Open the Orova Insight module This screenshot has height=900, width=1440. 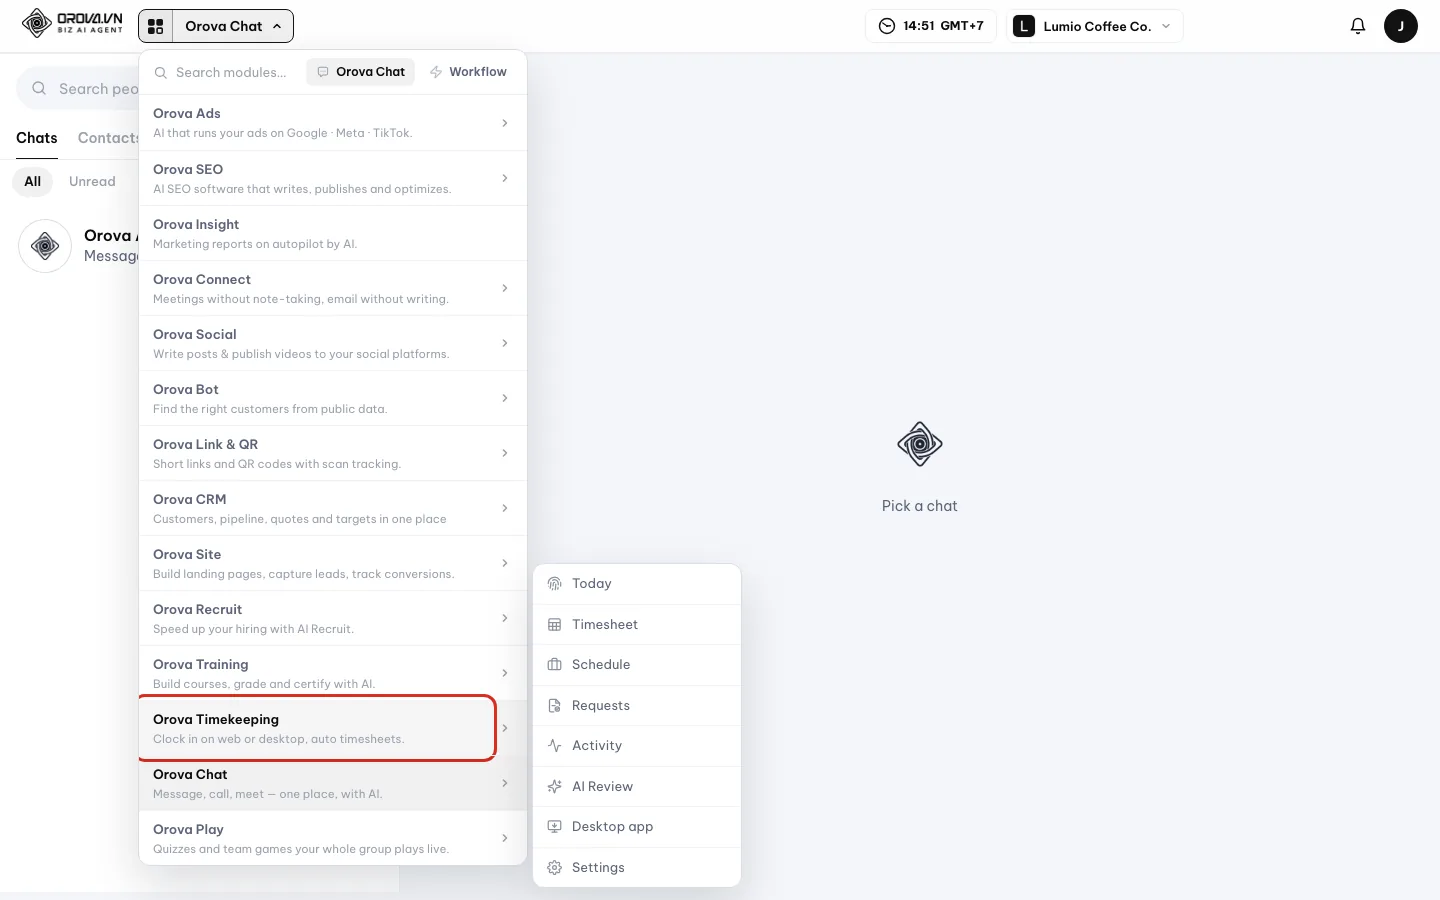coord(333,233)
